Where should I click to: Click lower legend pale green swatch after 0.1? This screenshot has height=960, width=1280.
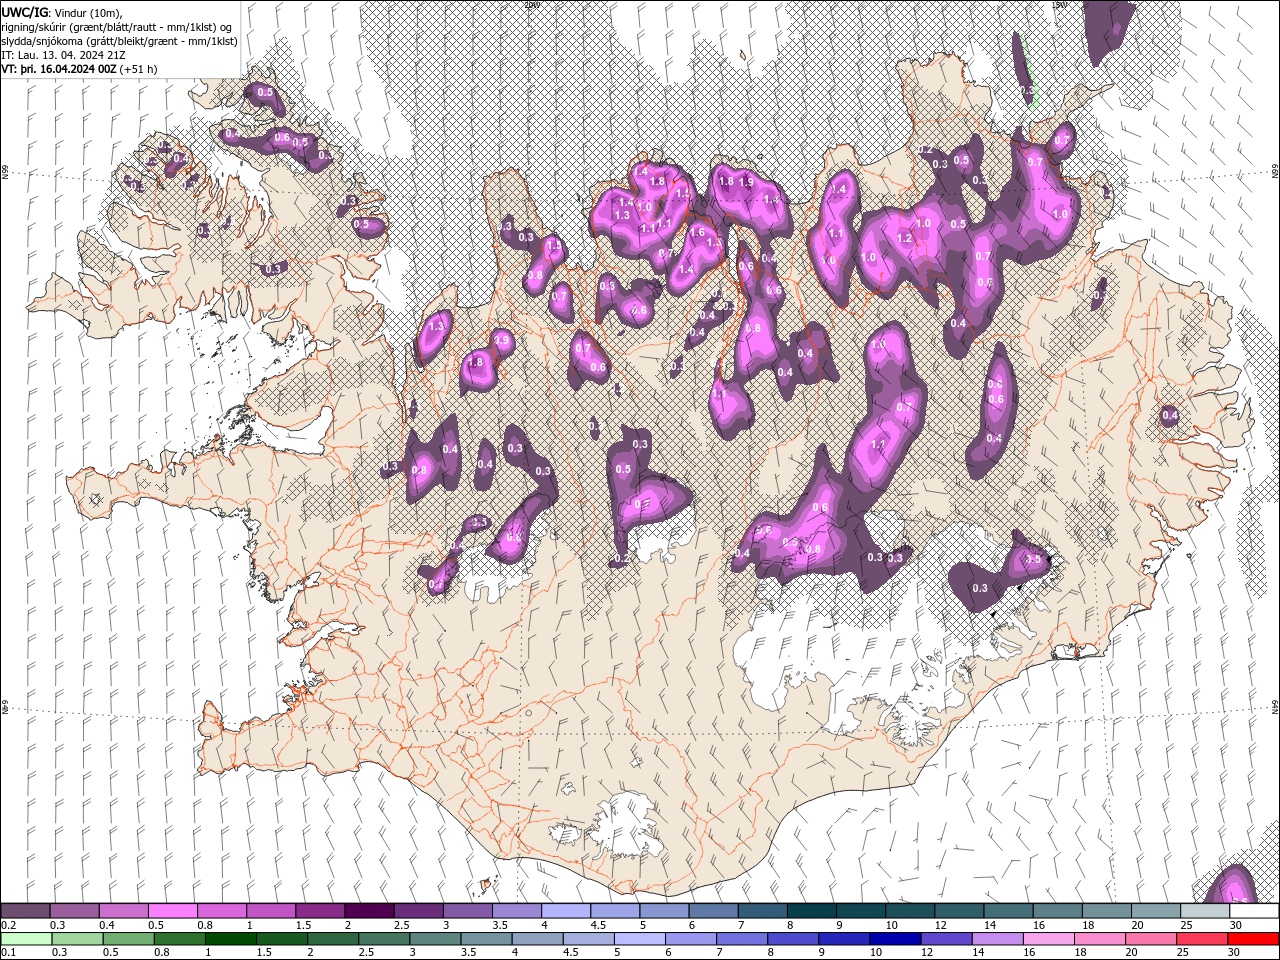[25, 939]
